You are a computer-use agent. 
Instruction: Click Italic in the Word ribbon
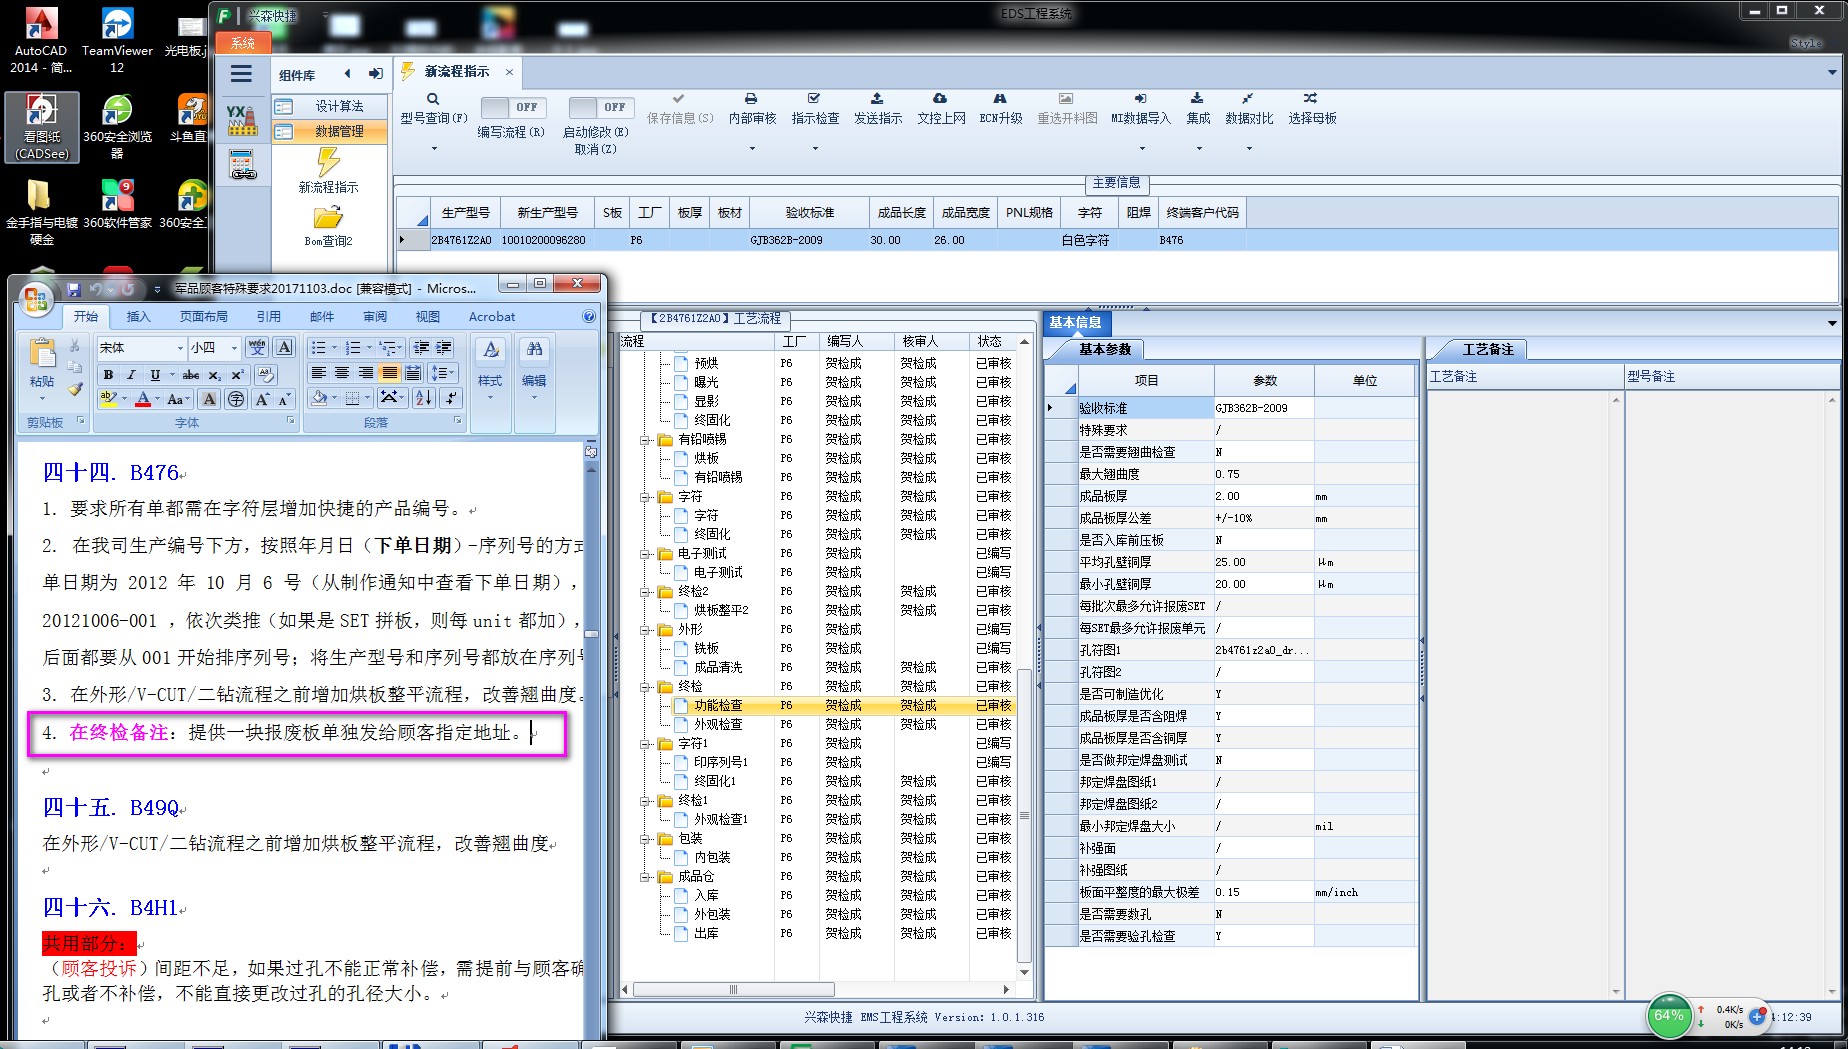131,375
